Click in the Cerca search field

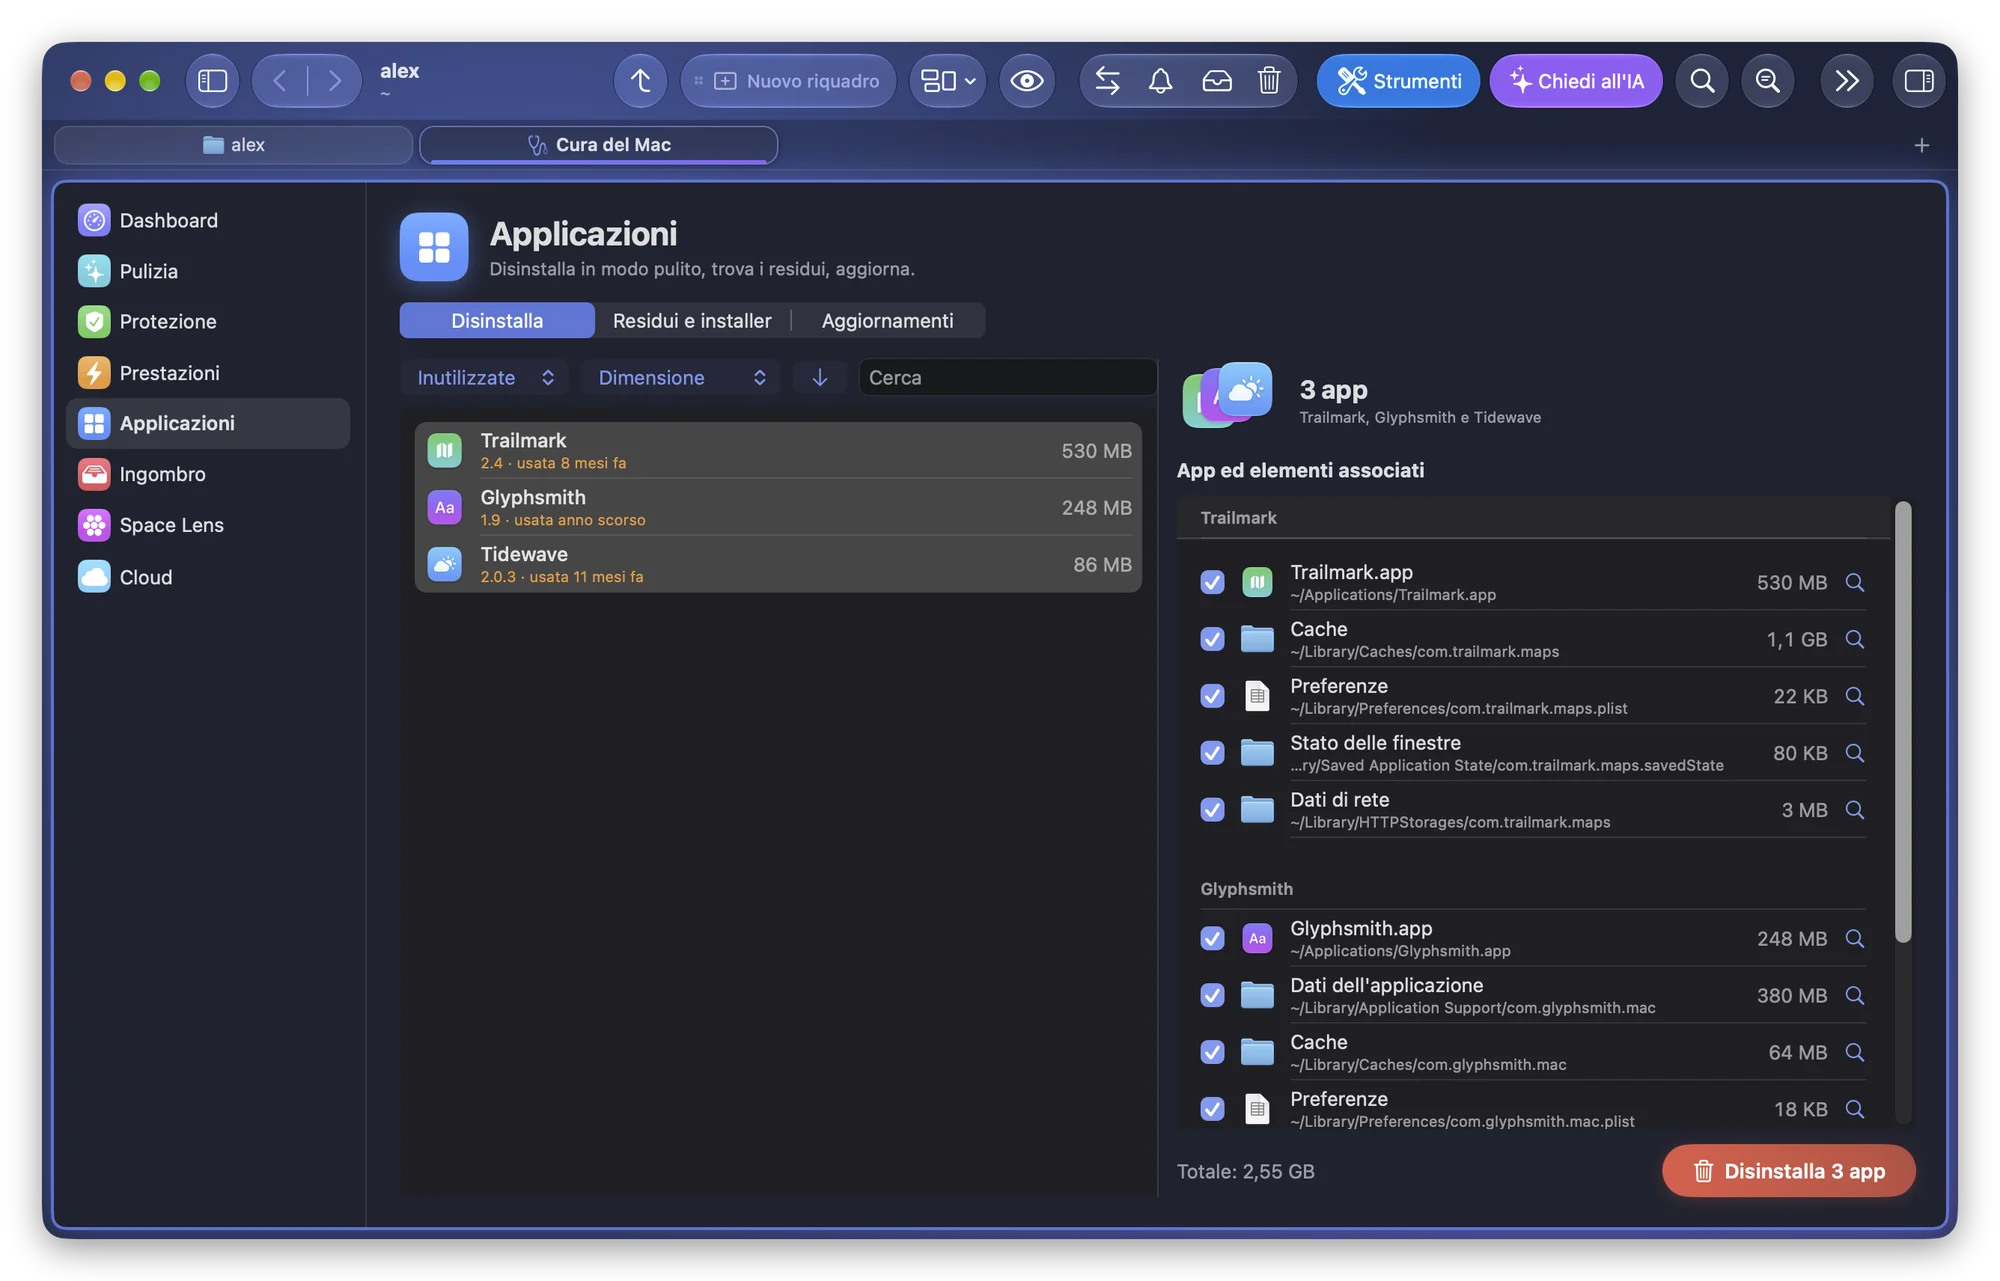[1007, 377]
